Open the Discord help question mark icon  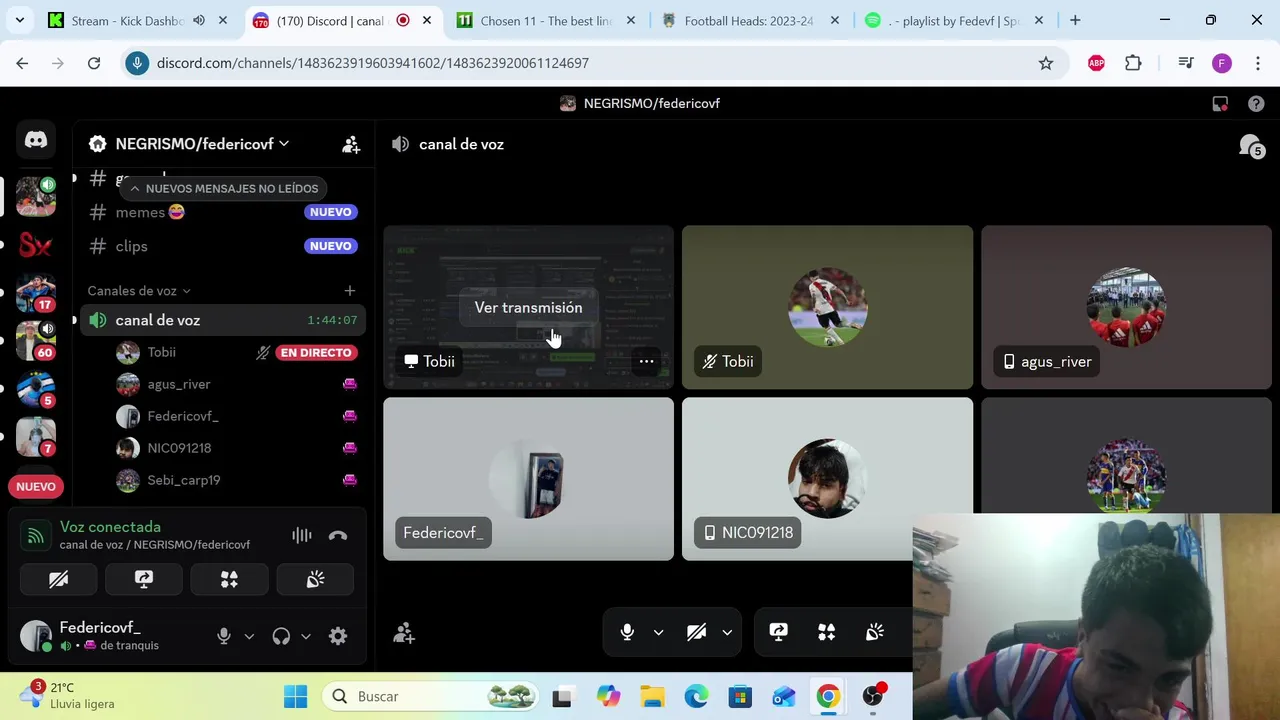[1256, 103]
